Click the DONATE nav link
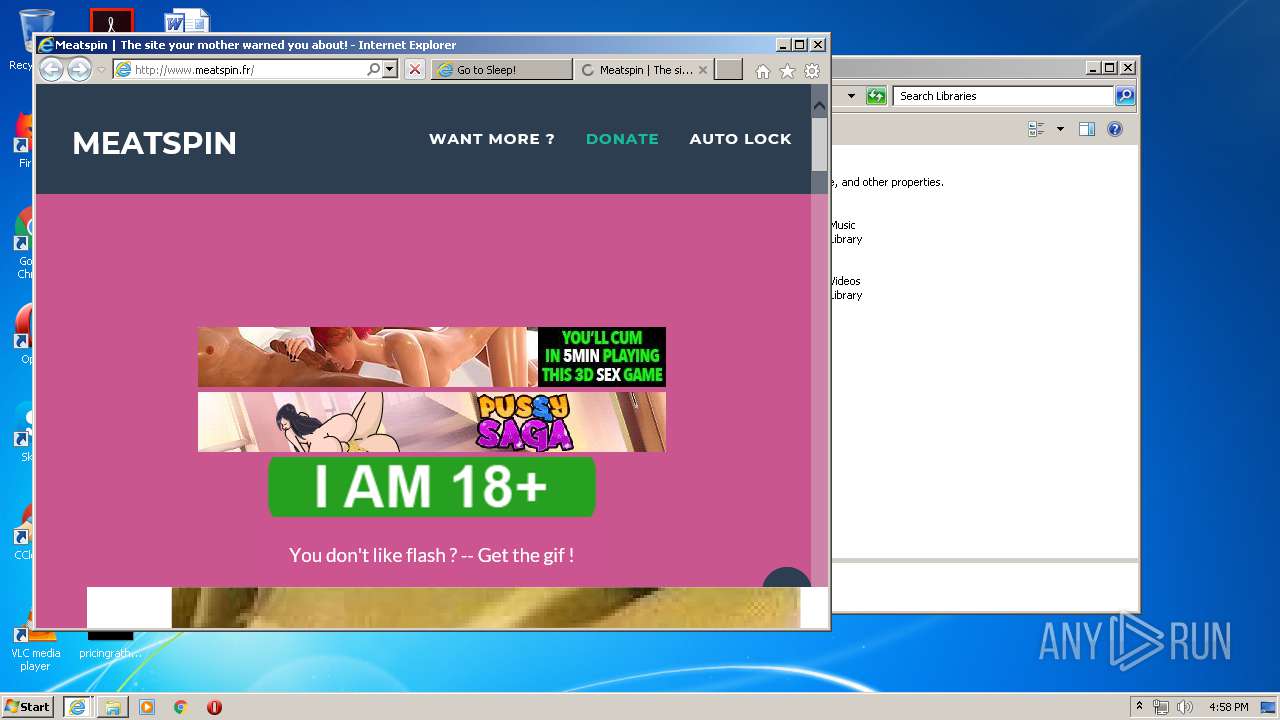 [622, 139]
